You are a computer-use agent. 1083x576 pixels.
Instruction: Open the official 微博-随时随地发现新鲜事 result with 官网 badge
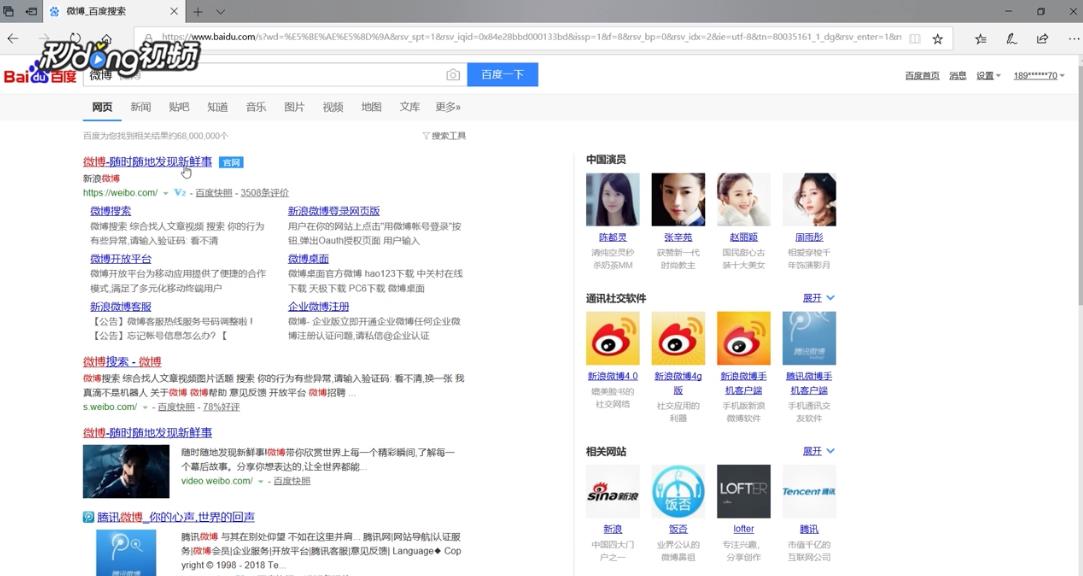tap(147, 162)
